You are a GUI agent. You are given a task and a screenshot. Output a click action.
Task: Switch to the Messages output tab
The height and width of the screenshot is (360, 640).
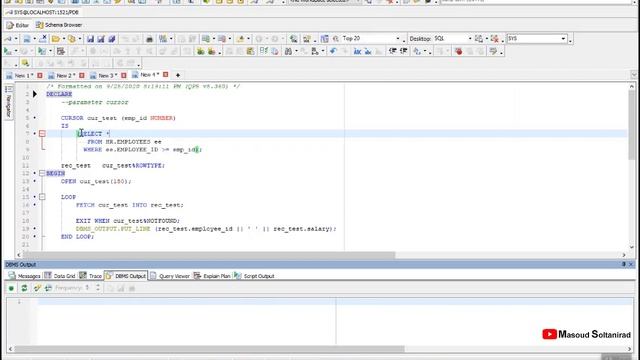click(24, 276)
